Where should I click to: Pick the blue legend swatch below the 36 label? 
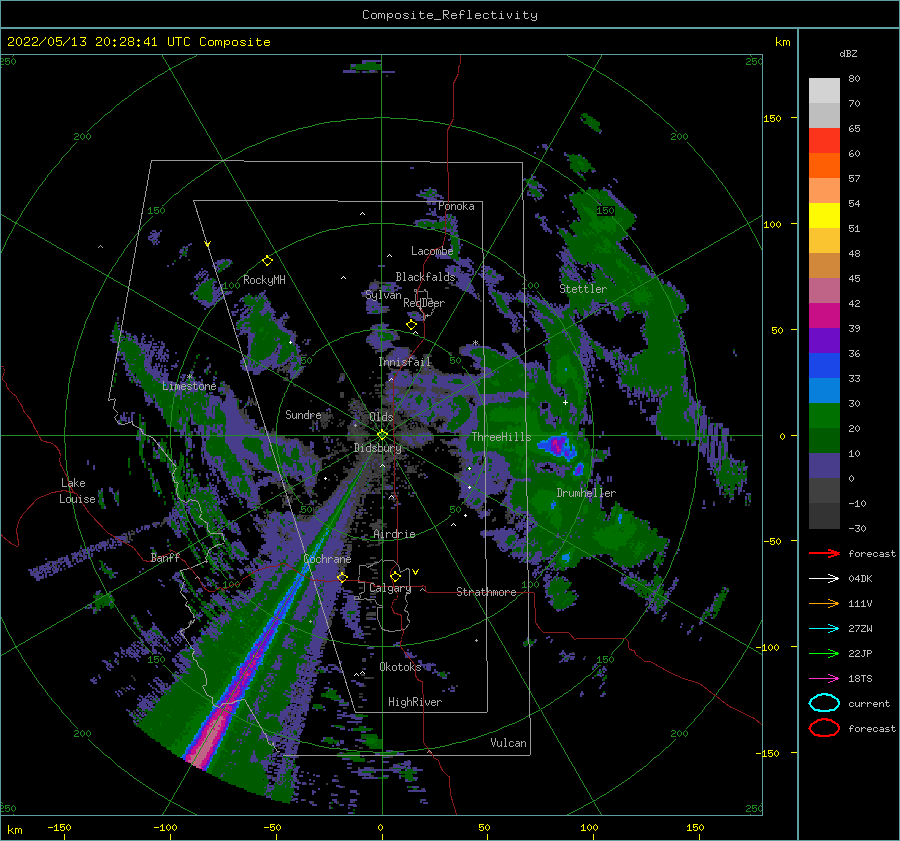click(824, 365)
